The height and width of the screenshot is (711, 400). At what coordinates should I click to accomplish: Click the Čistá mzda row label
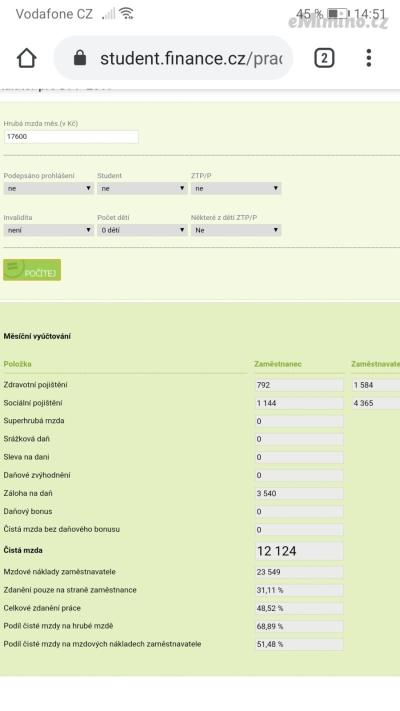coord(23,550)
